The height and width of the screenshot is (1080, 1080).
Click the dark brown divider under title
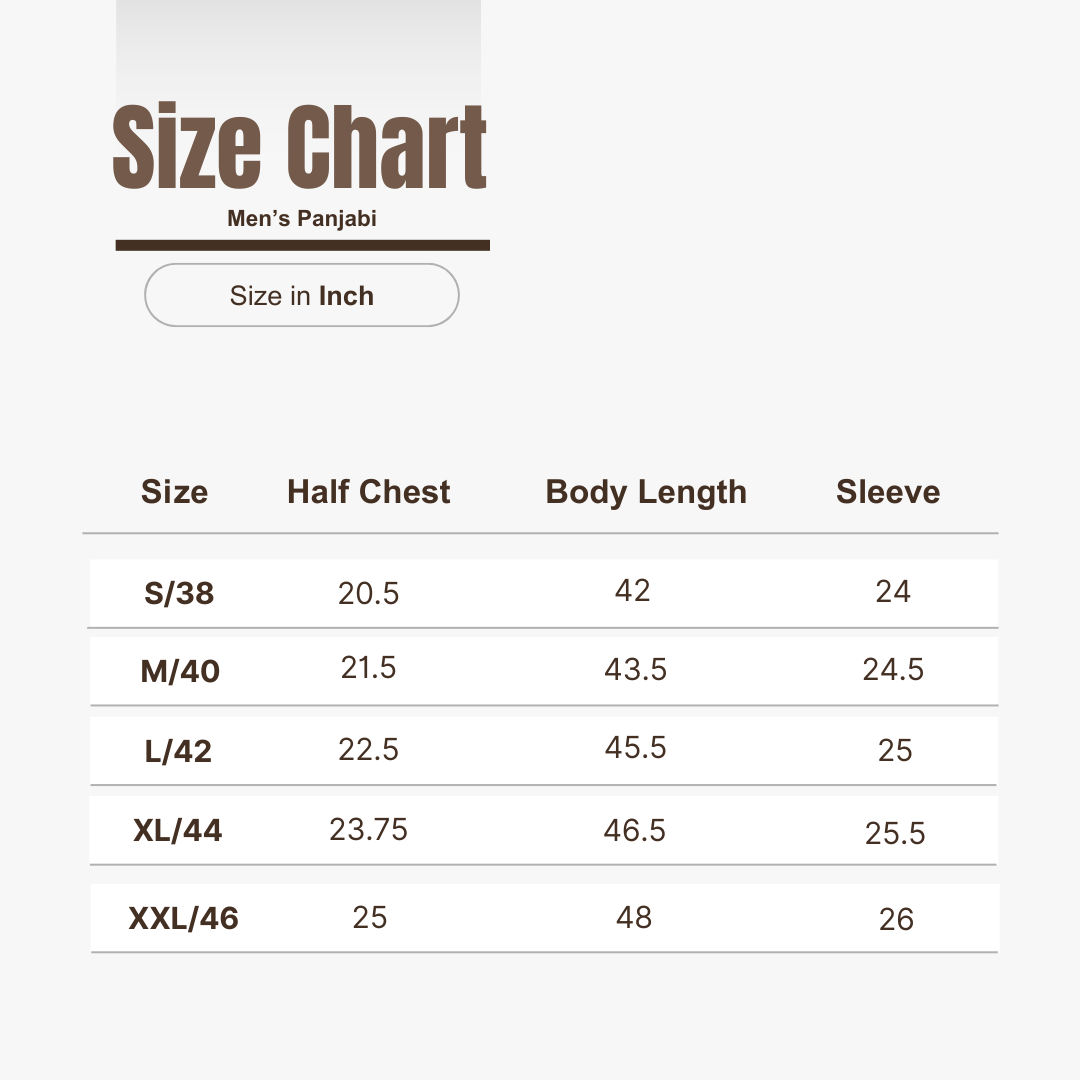(x=302, y=245)
